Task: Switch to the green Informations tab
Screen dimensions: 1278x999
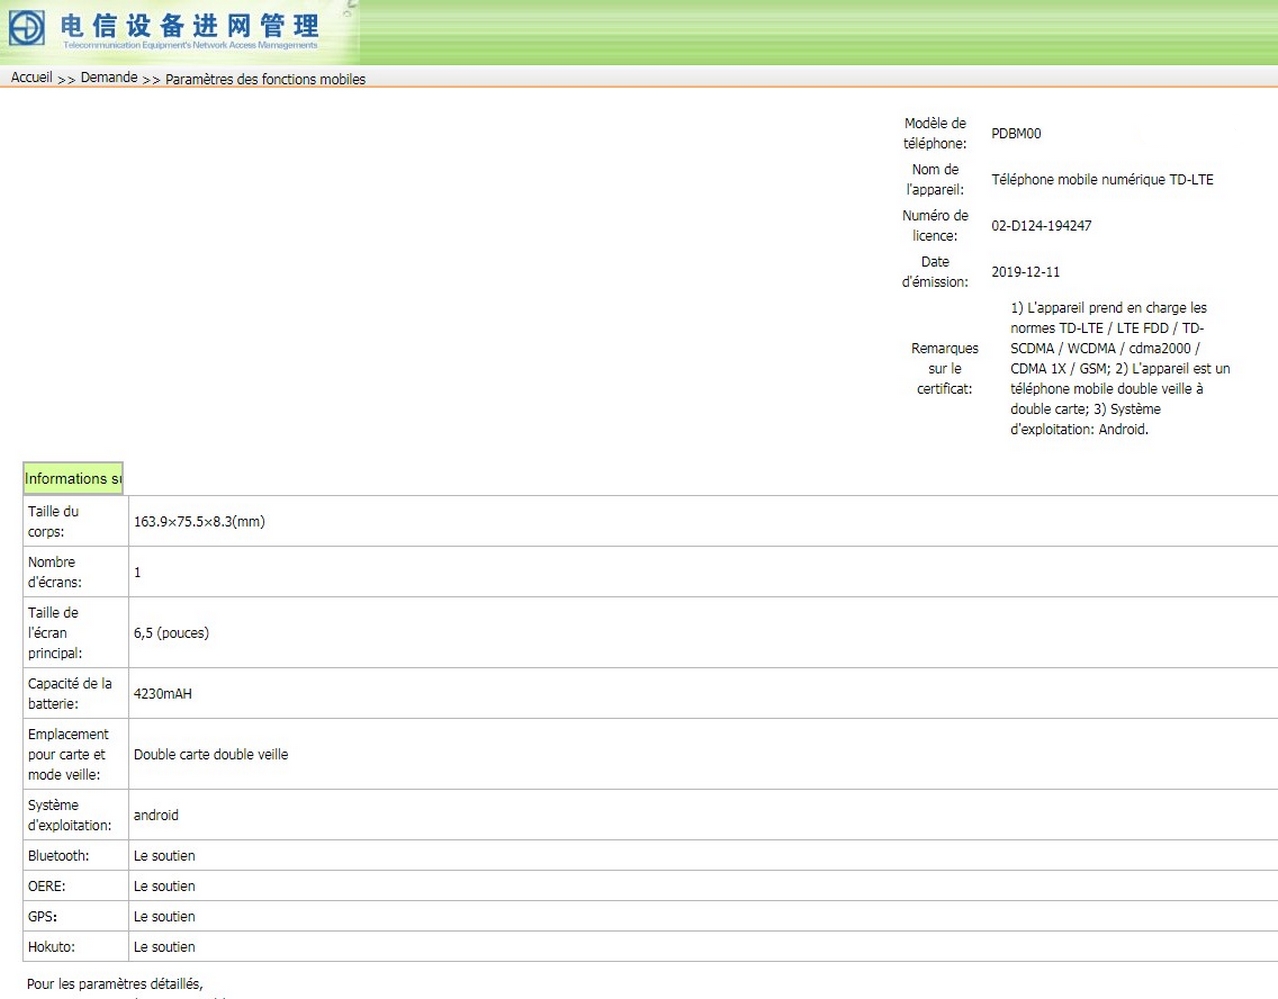Action: click(73, 479)
